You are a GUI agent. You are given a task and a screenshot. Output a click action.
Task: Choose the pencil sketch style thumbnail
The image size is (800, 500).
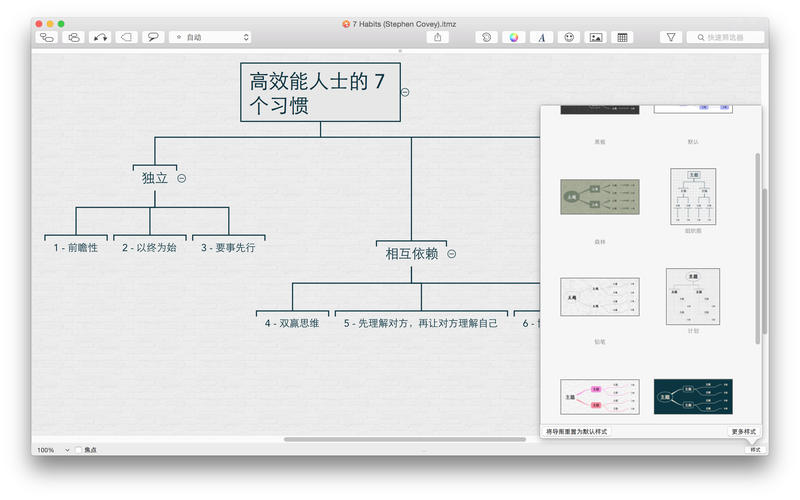pos(600,297)
